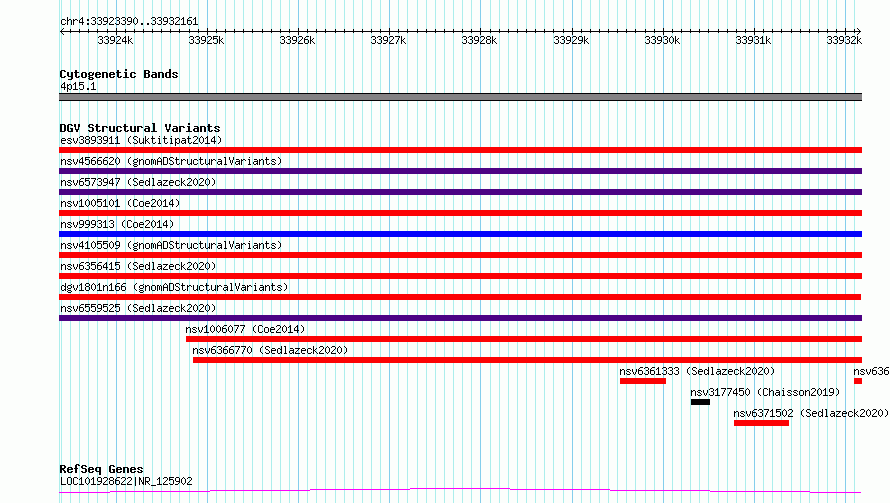Viewport: 890px width, 503px height.
Task: Open nsv6366770 (Sedlazeck2020) variant label
Action: pos(270,350)
